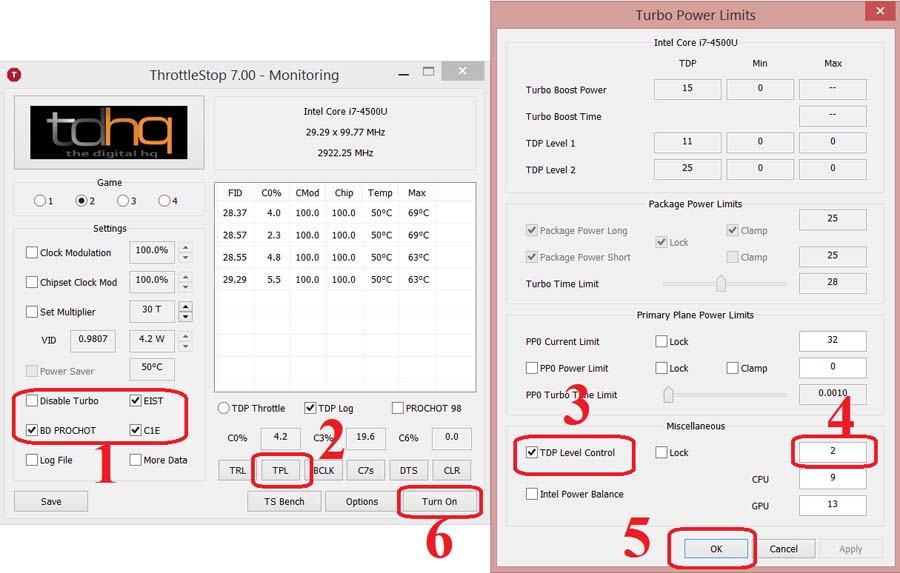This screenshot has height=573, width=900.
Task: Maximize the ThrottleStop window
Action: point(428,71)
